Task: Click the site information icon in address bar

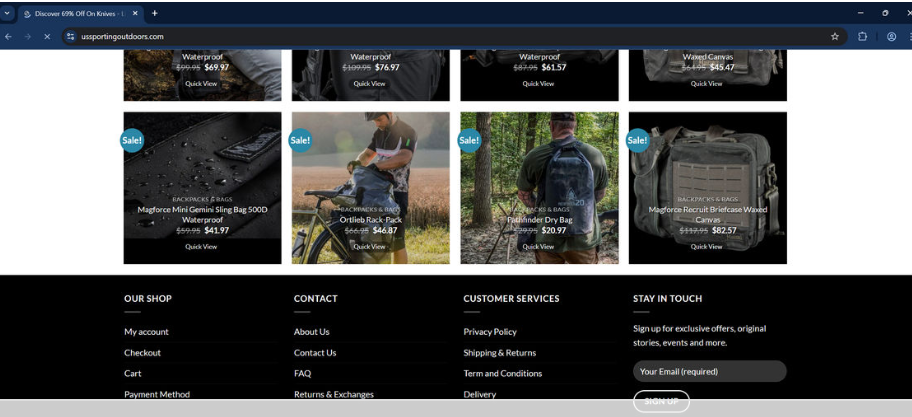Action: pyautogui.click(x=70, y=36)
